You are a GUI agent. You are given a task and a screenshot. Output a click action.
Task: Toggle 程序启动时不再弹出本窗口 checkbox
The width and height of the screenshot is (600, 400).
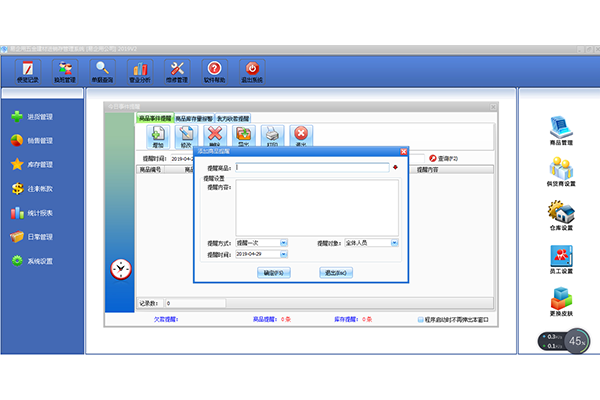click(421, 320)
